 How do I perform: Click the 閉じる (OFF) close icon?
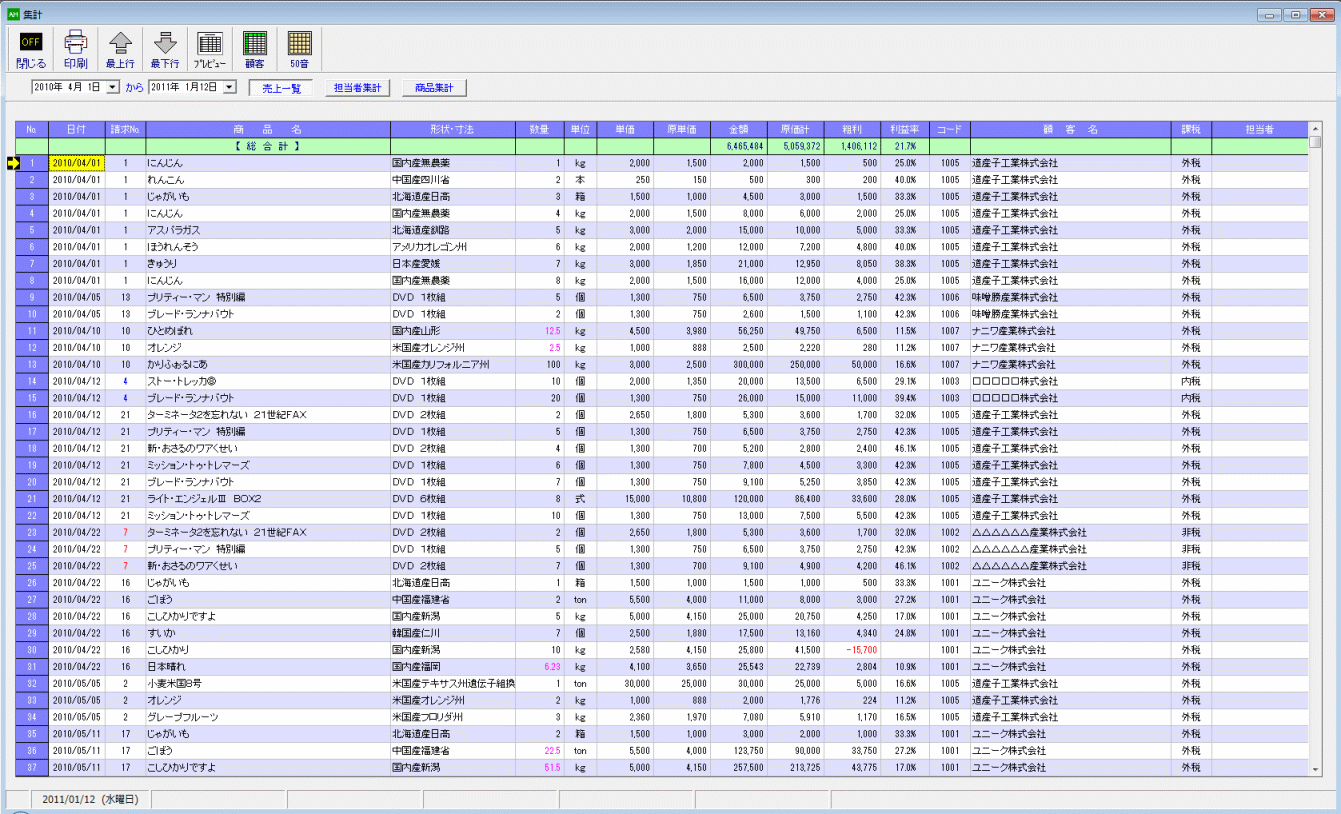click(x=31, y=50)
